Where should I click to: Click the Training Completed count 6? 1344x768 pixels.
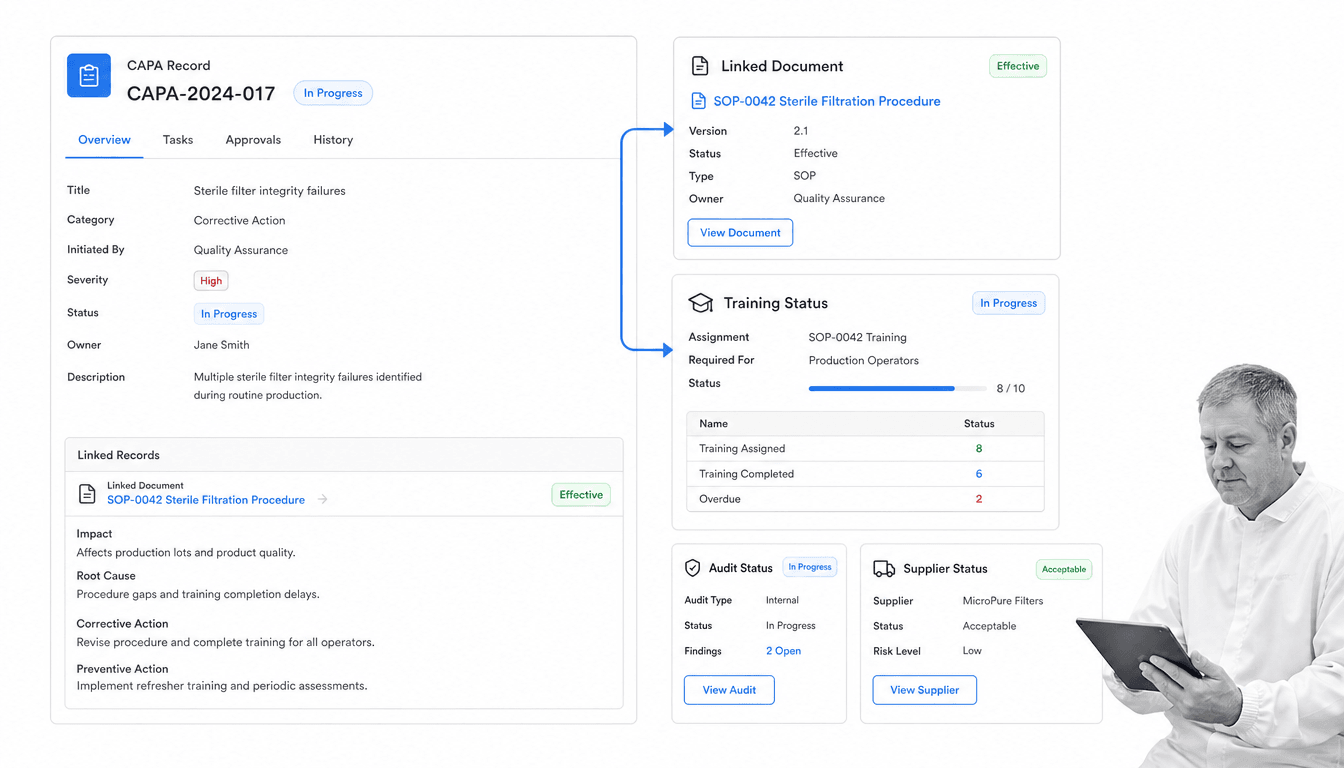click(x=979, y=474)
